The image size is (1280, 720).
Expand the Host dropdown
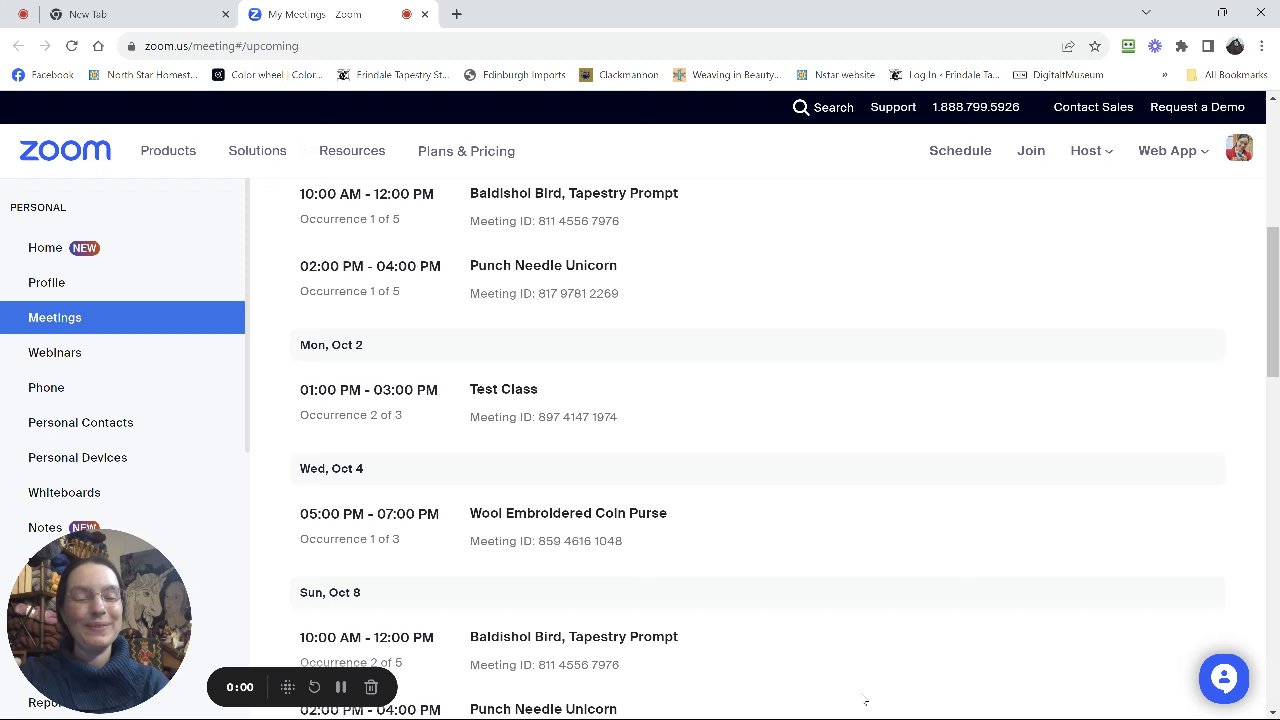[1091, 150]
